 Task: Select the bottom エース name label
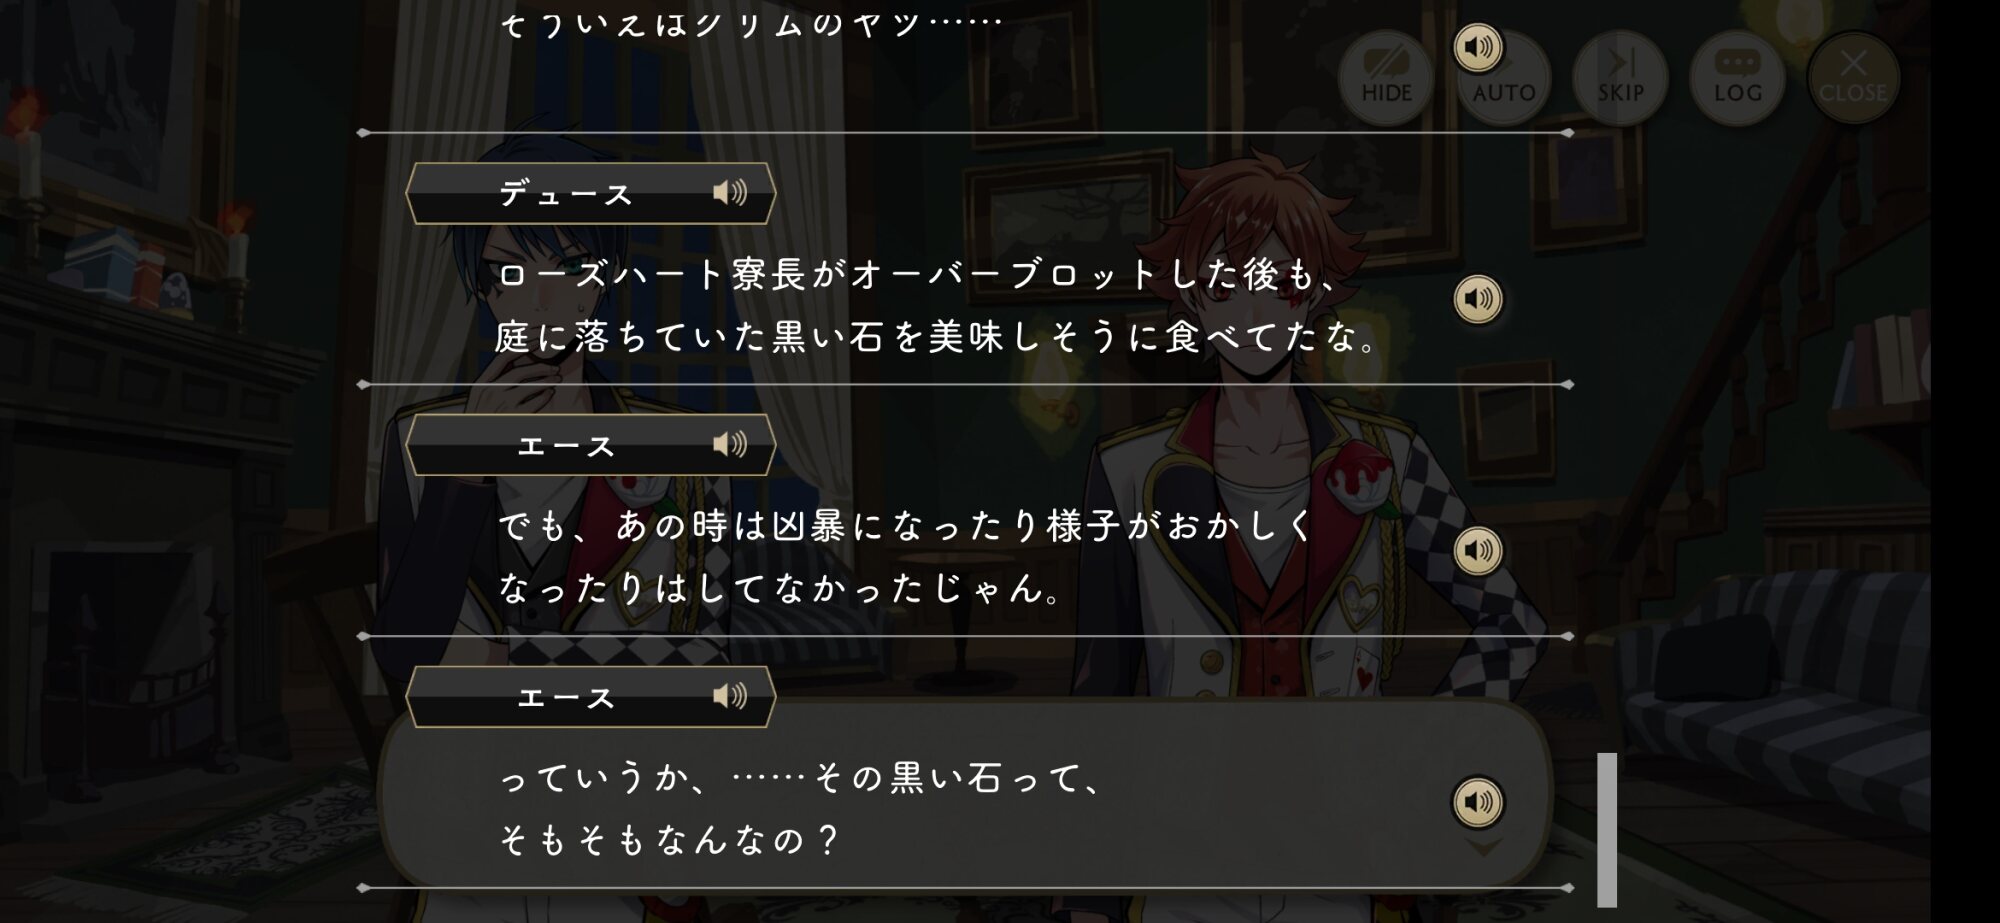pos(566,697)
